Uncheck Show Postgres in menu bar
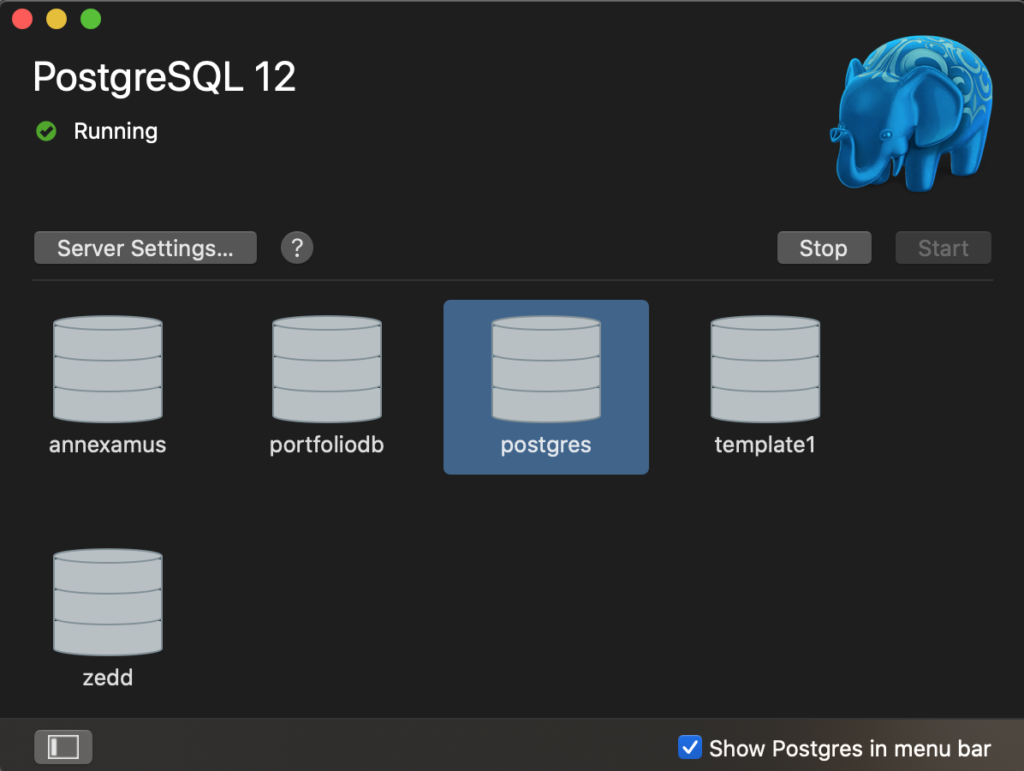The image size is (1024, 771). (x=690, y=747)
